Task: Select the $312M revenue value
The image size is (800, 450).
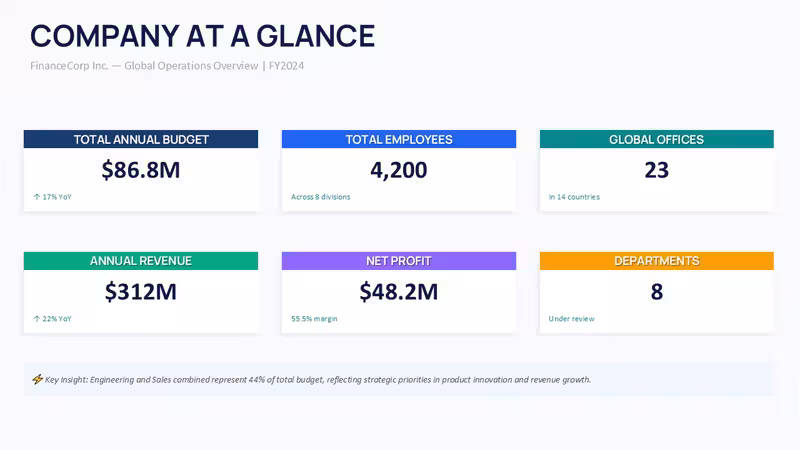Action: (141, 292)
